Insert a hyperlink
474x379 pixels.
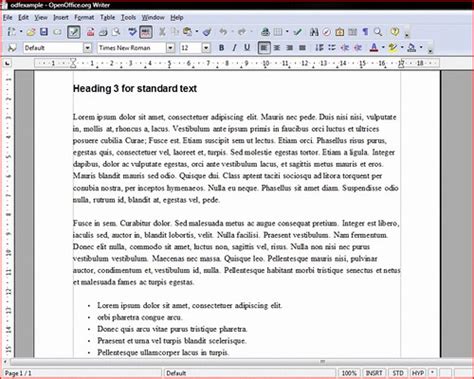click(265, 32)
